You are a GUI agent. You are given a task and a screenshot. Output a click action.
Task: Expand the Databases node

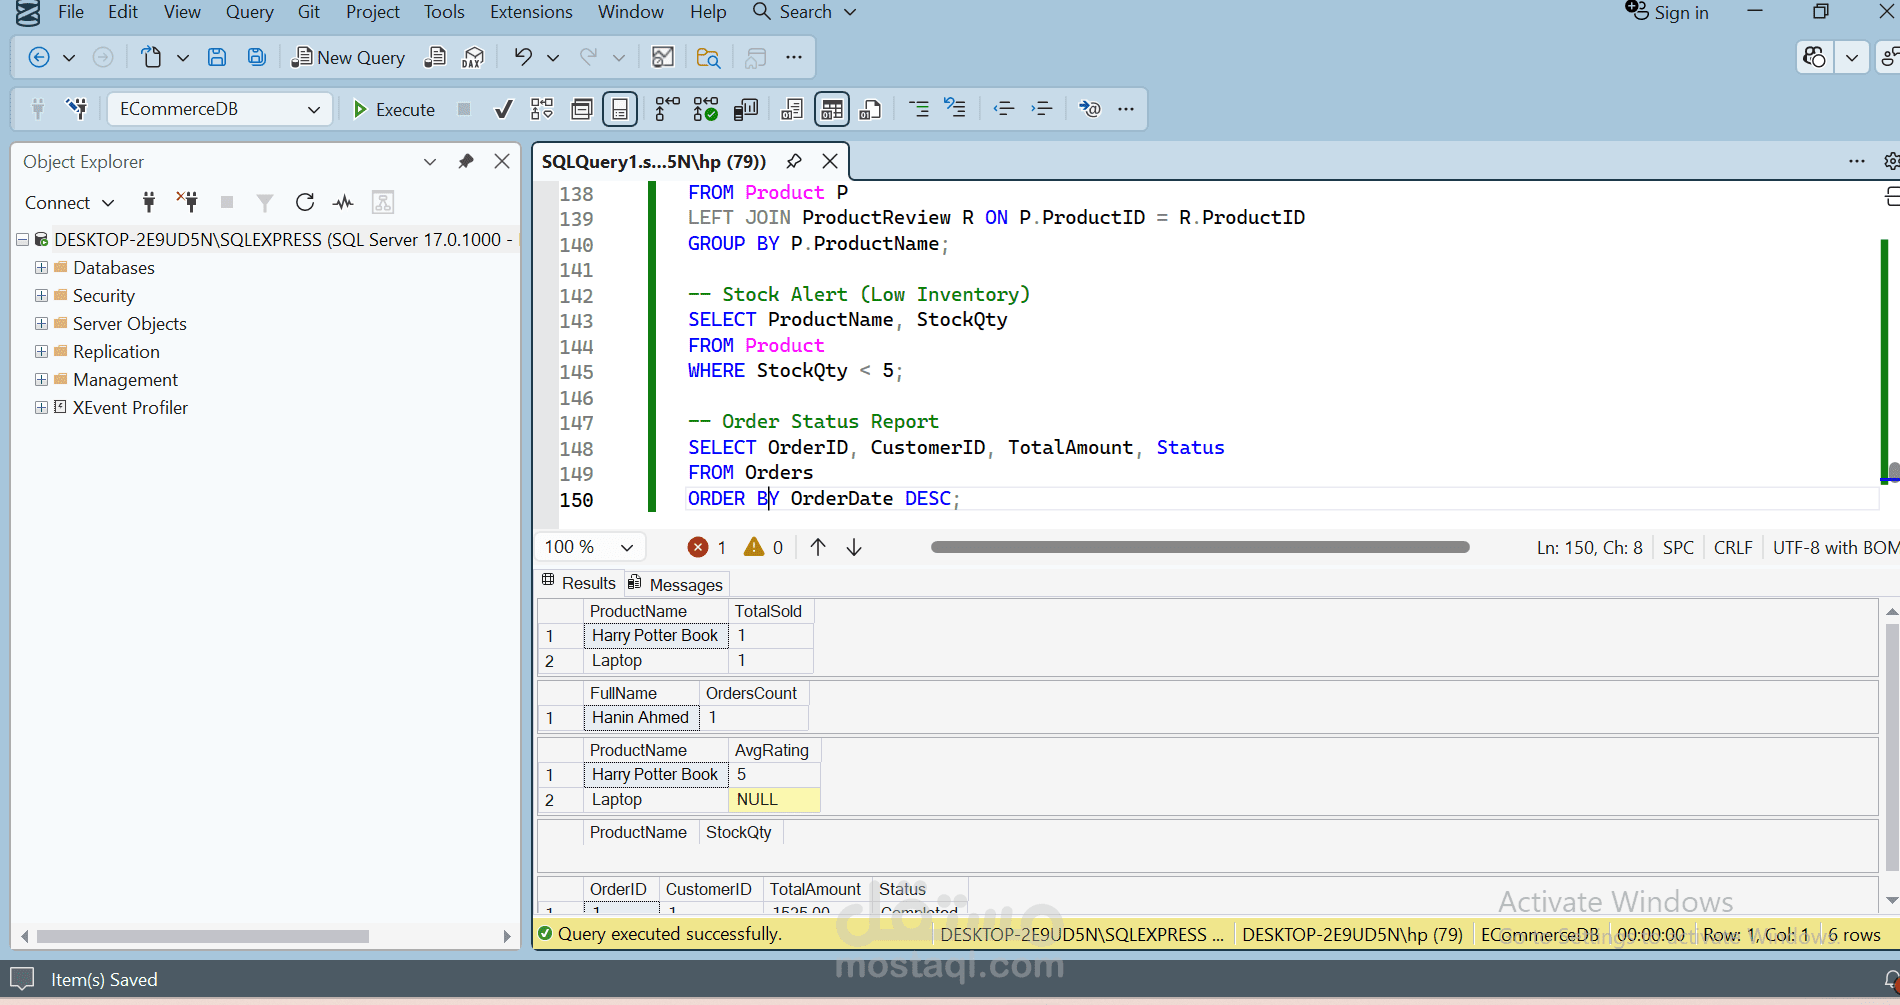(x=41, y=267)
